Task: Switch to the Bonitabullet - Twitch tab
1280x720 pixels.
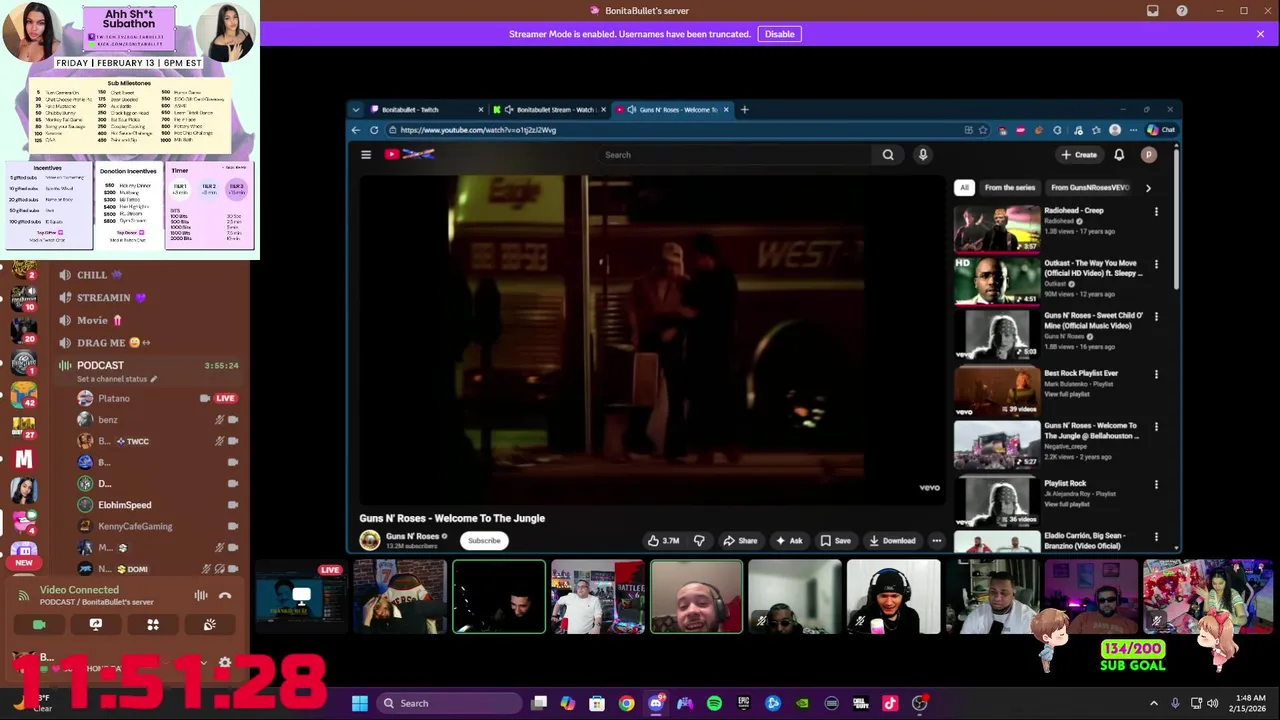Action: (424, 109)
